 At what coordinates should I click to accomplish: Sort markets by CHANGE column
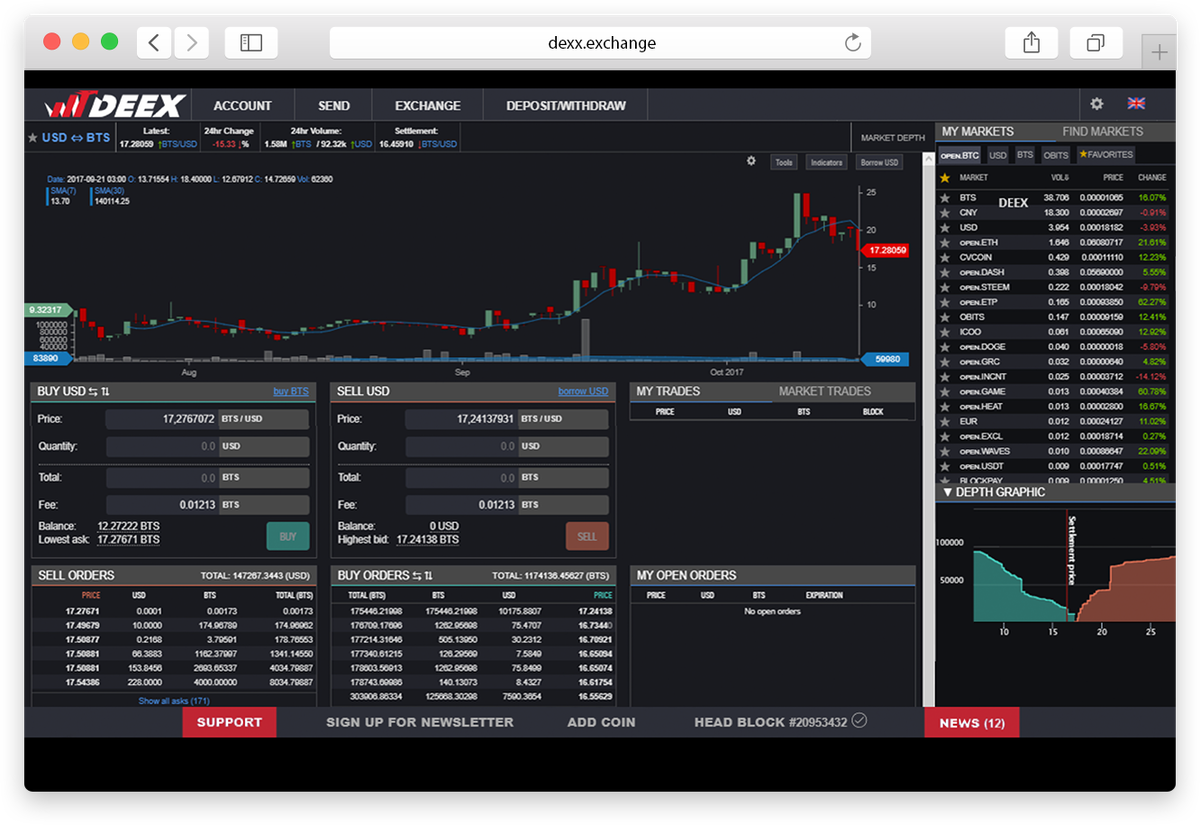click(x=1152, y=178)
